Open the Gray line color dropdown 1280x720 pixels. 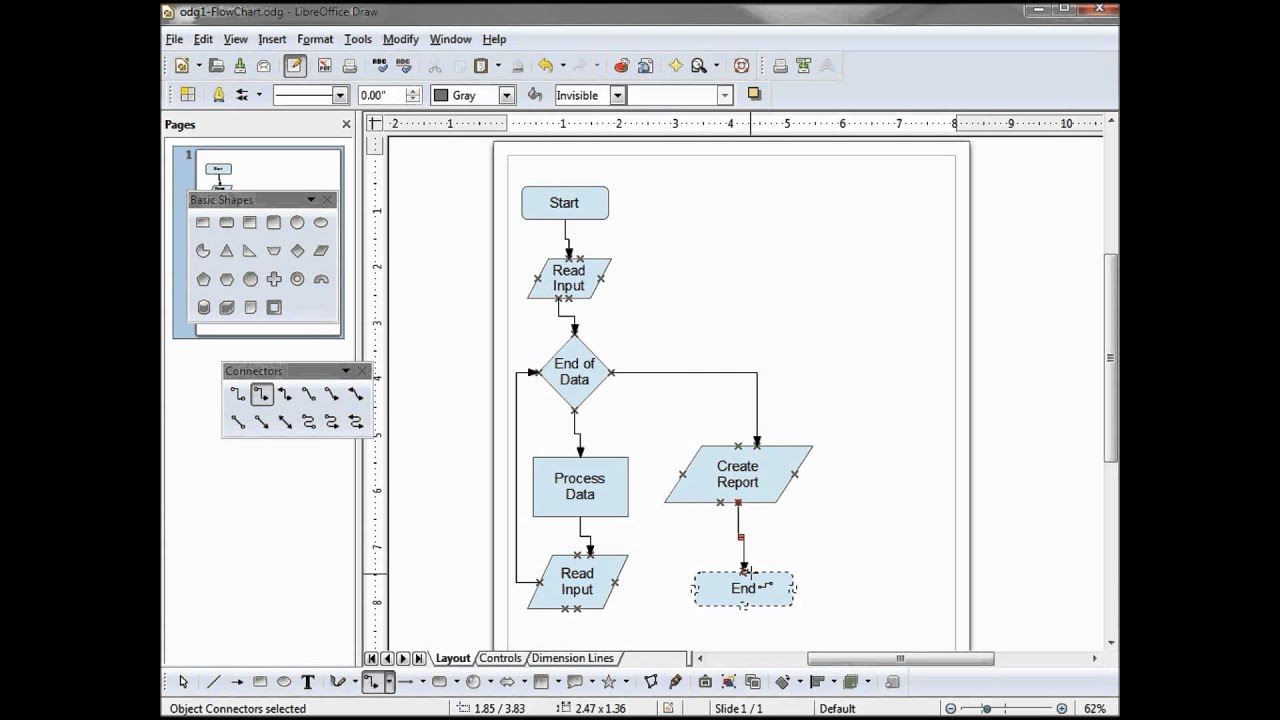[507, 96]
